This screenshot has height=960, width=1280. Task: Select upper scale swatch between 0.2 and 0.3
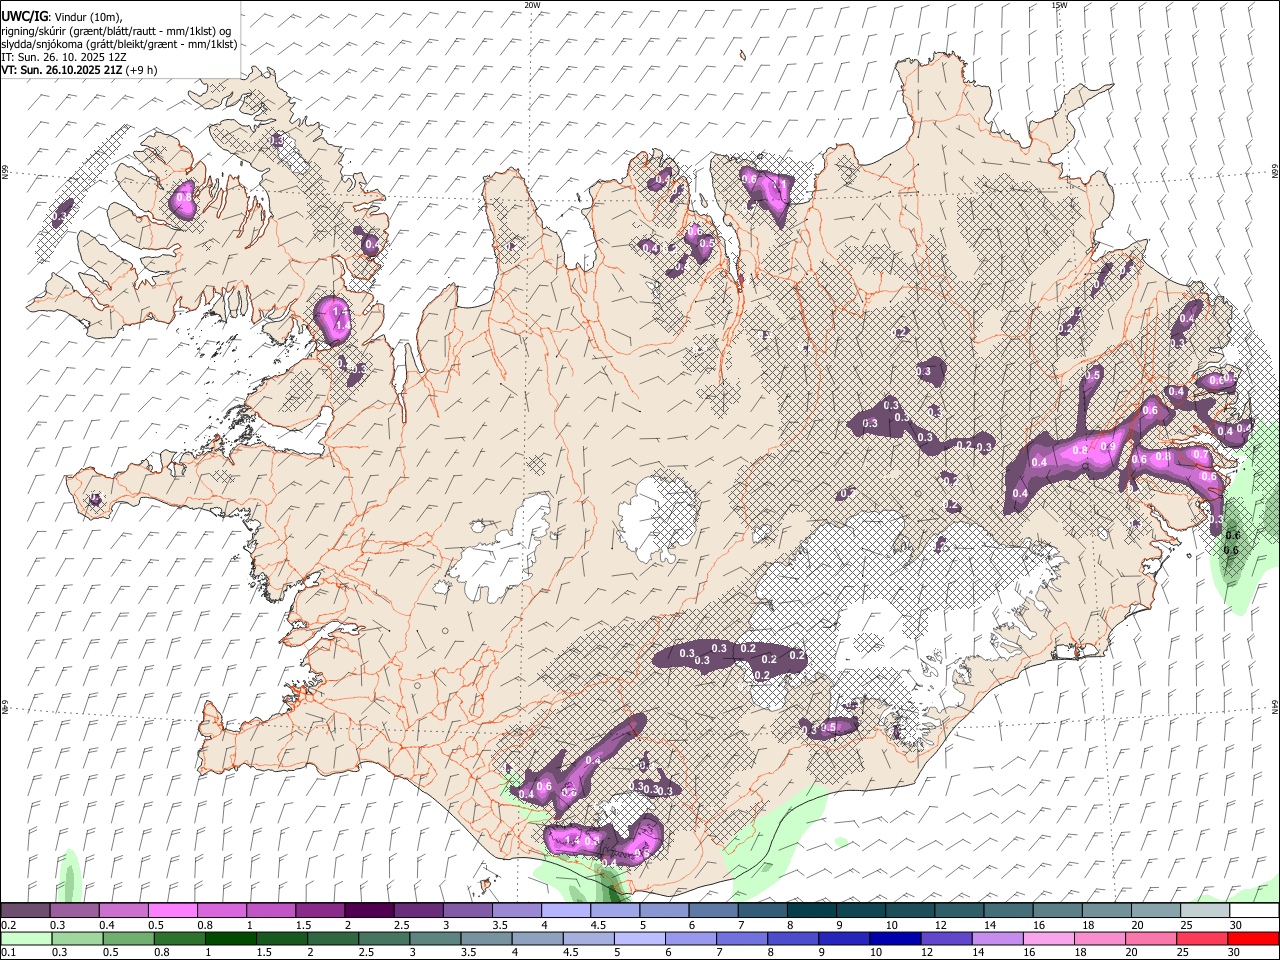click(25, 911)
